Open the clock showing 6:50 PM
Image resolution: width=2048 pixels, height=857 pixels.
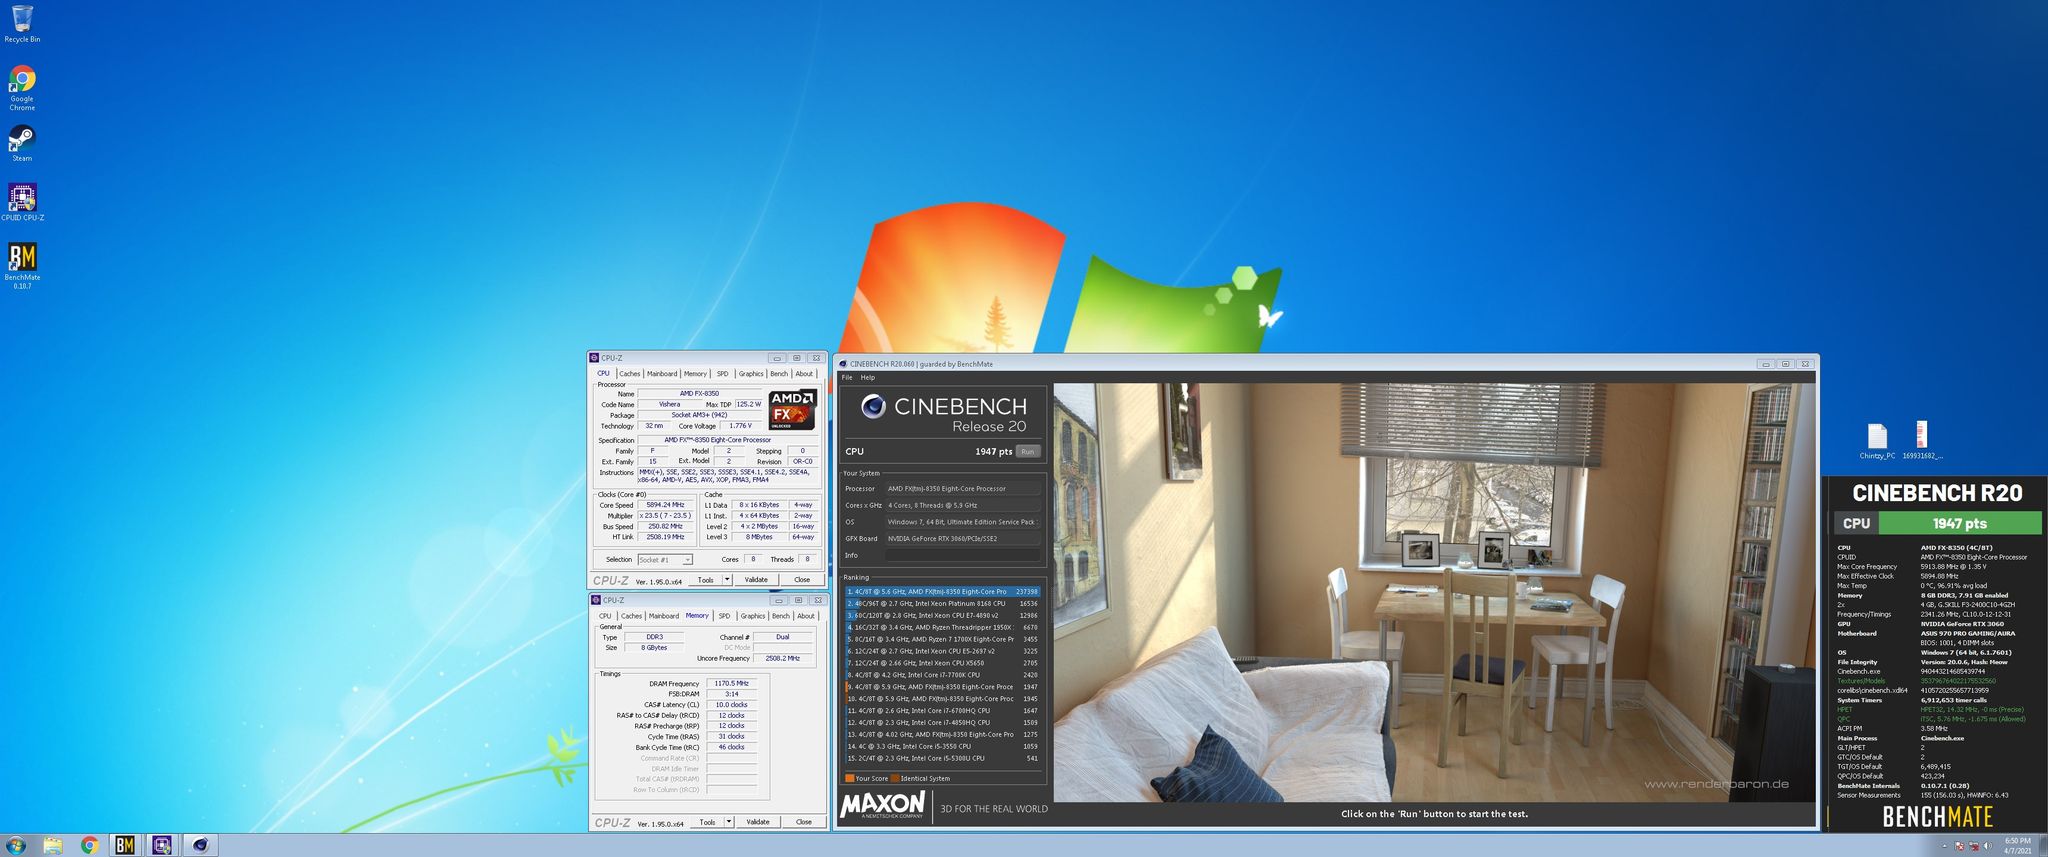point(2018,845)
